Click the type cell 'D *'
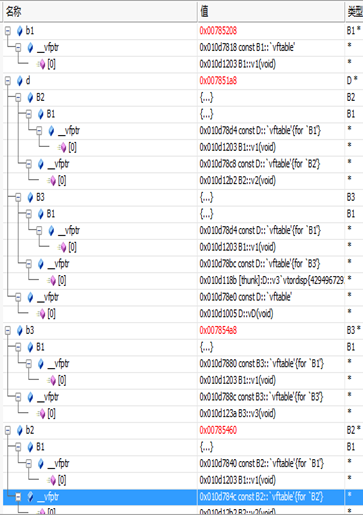363x515 pixels. (x=352, y=81)
